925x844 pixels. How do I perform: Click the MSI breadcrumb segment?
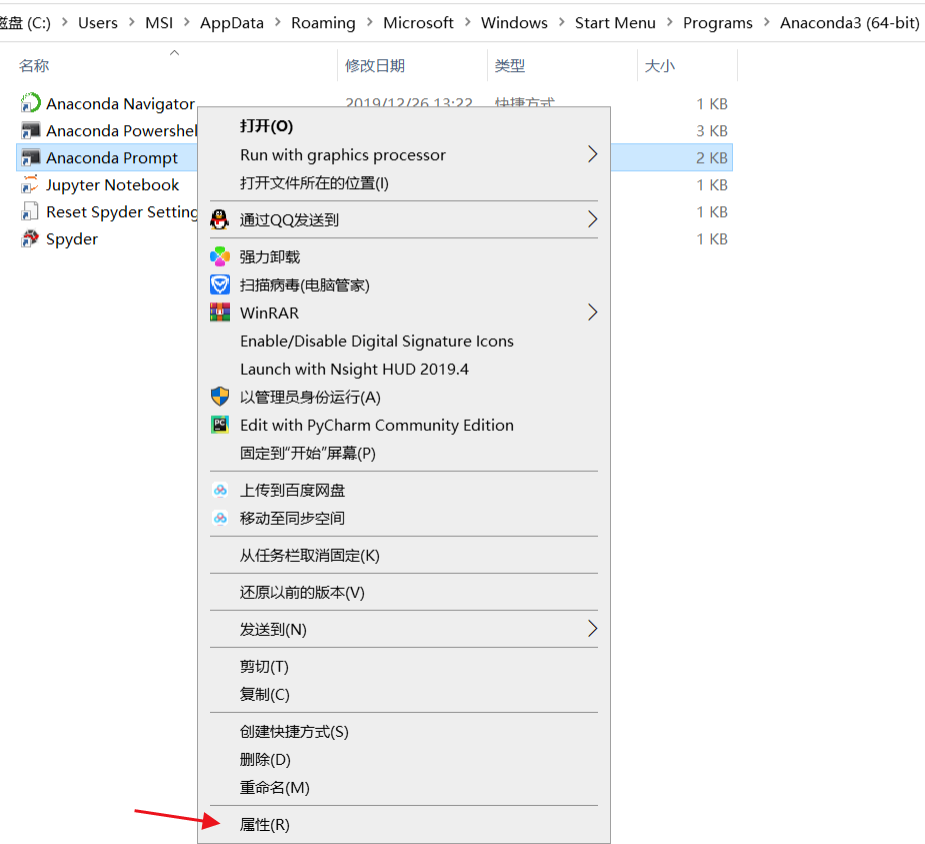pyautogui.click(x=159, y=22)
